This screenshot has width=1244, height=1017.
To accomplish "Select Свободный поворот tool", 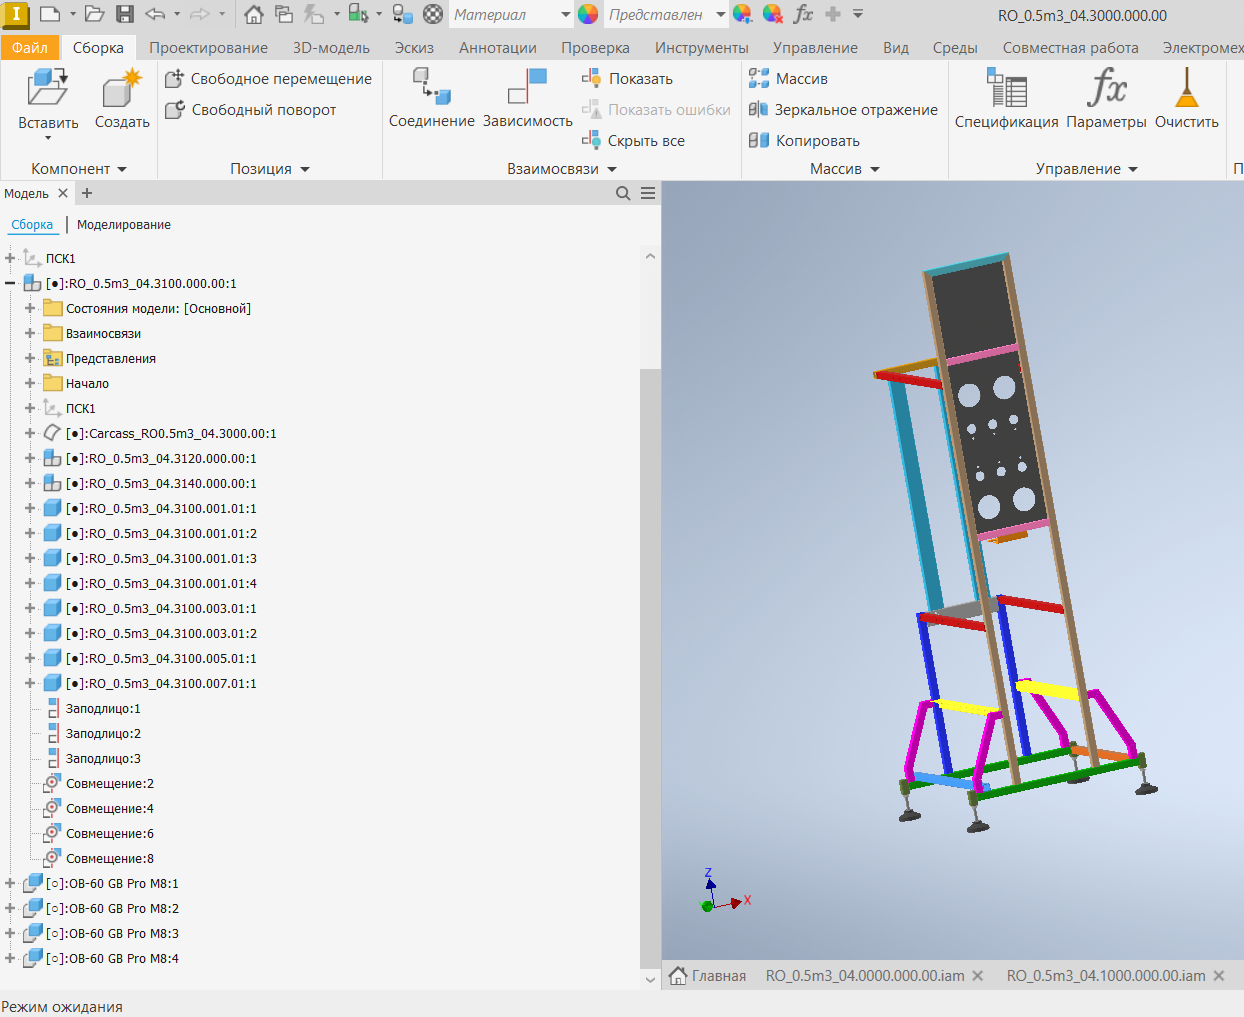I will pyautogui.click(x=250, y=110).
